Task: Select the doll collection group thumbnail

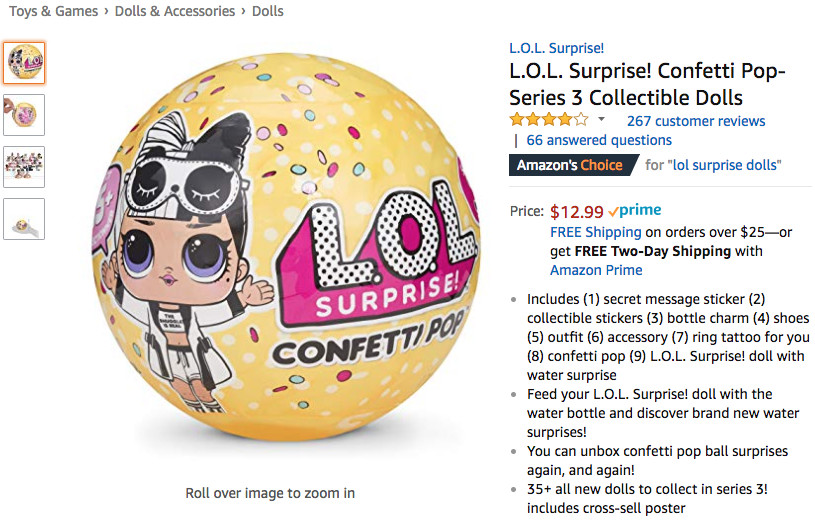Action: coord(24,166)
